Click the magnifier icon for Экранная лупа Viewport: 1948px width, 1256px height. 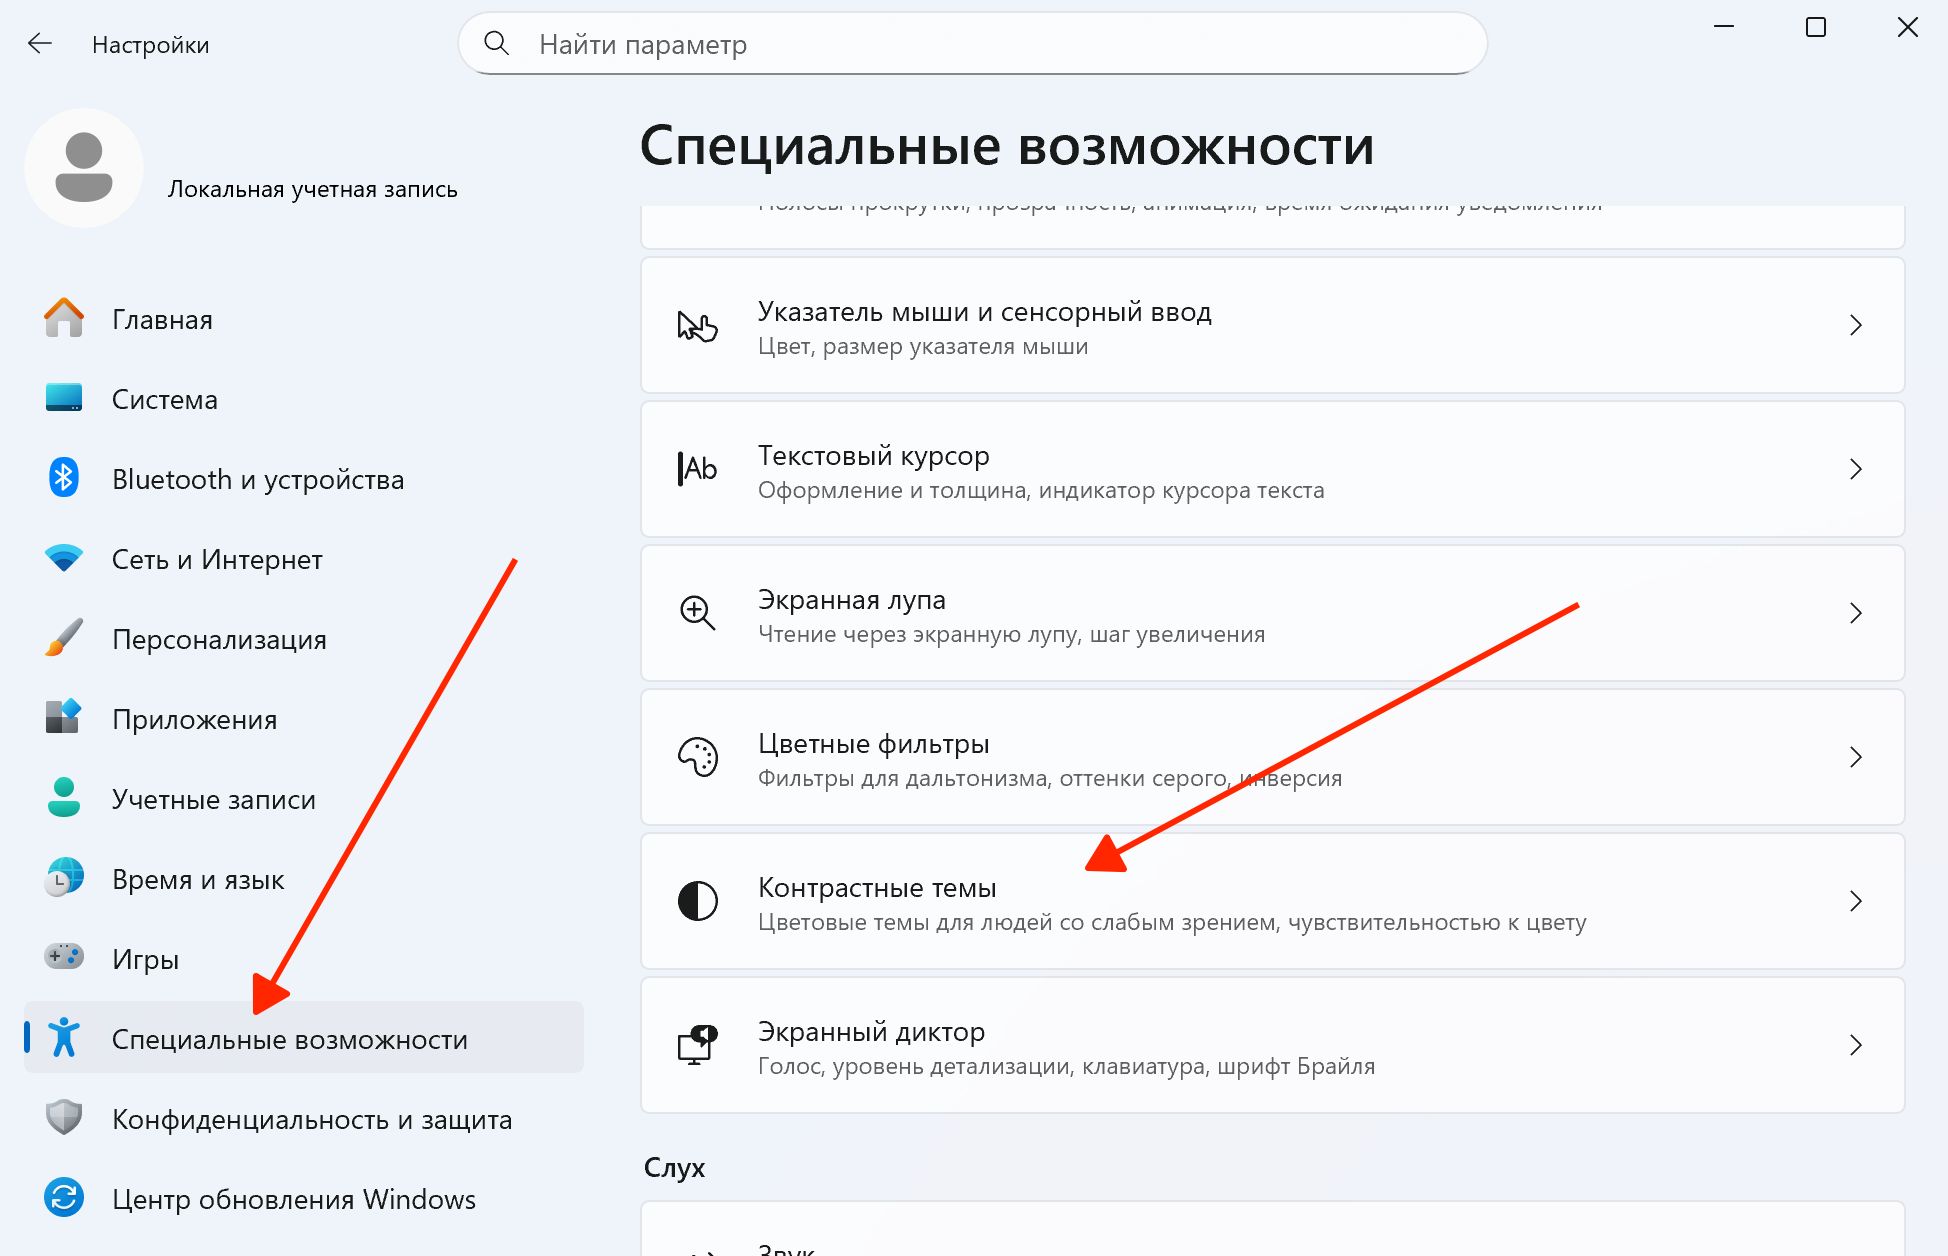tap(697, 613)
